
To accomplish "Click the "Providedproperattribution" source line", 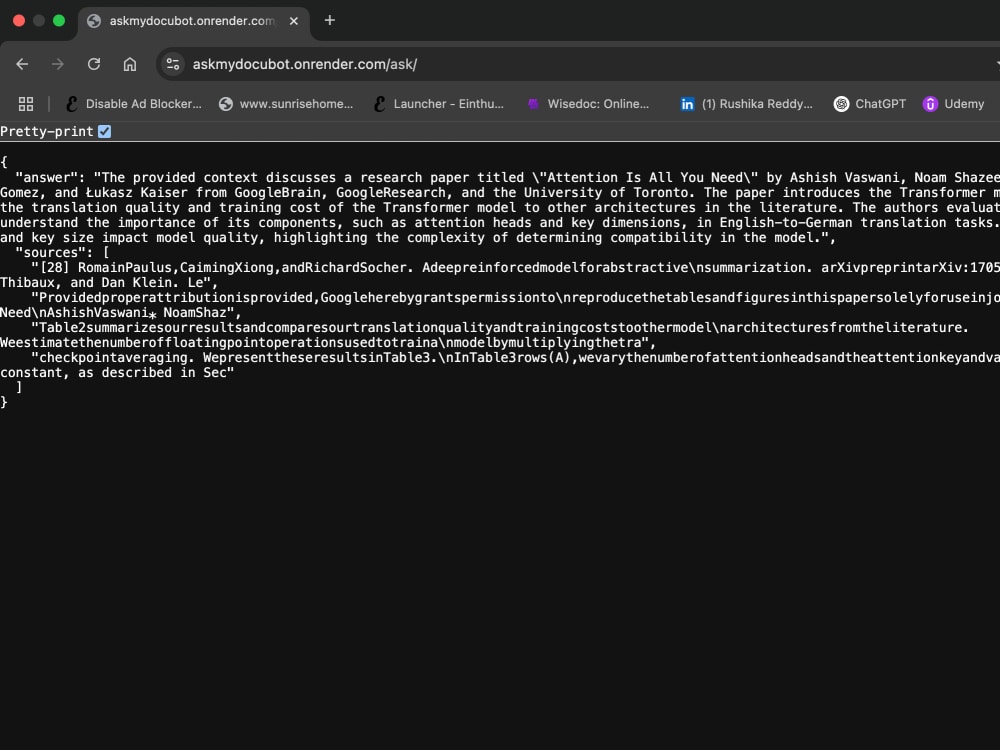I will [515, 298].
